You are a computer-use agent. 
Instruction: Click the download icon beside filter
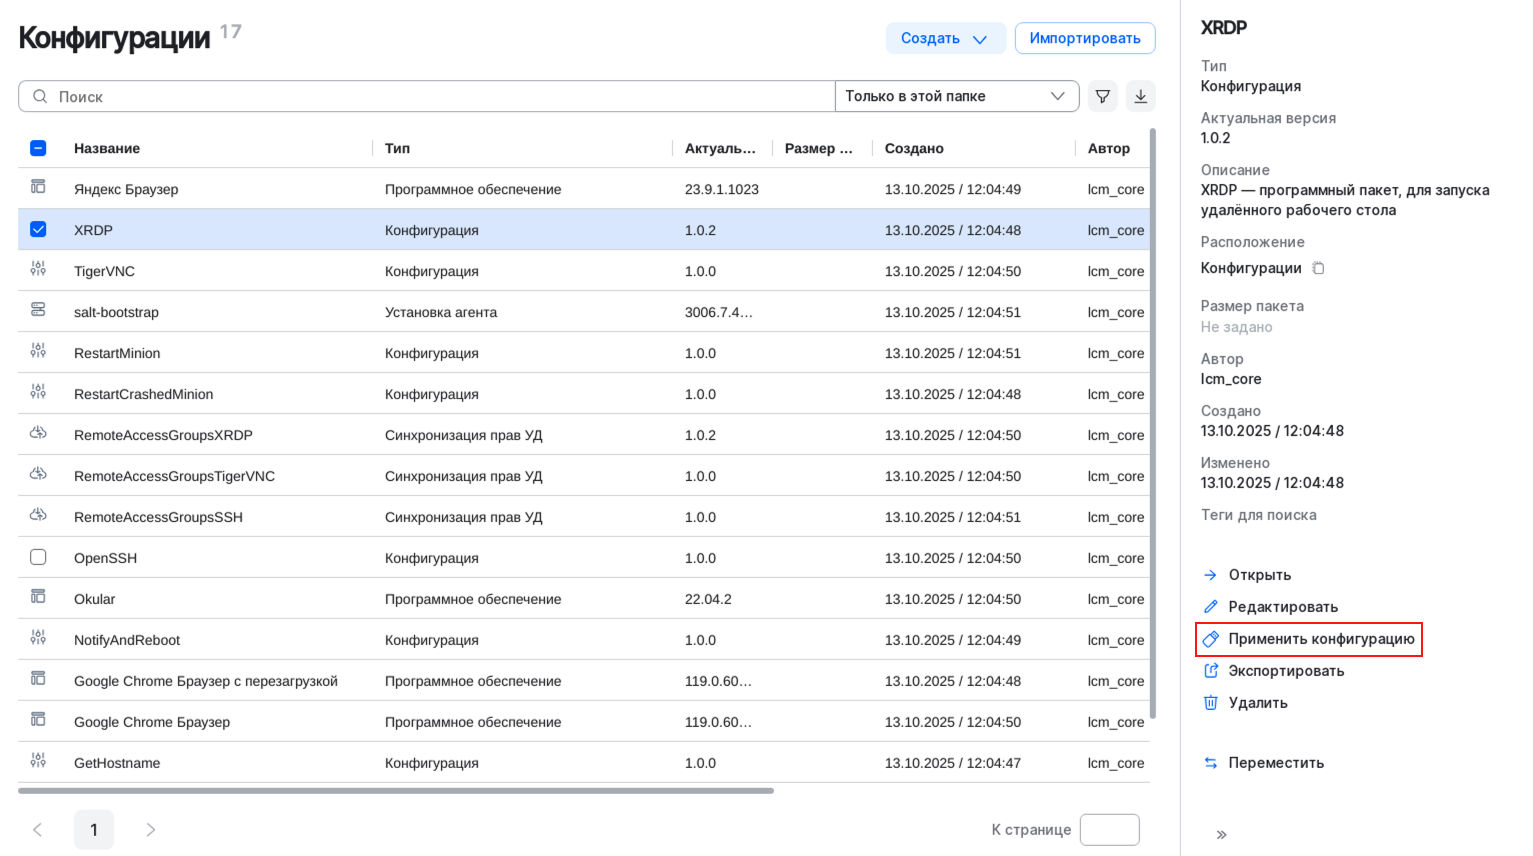(x=1140, y=96)
